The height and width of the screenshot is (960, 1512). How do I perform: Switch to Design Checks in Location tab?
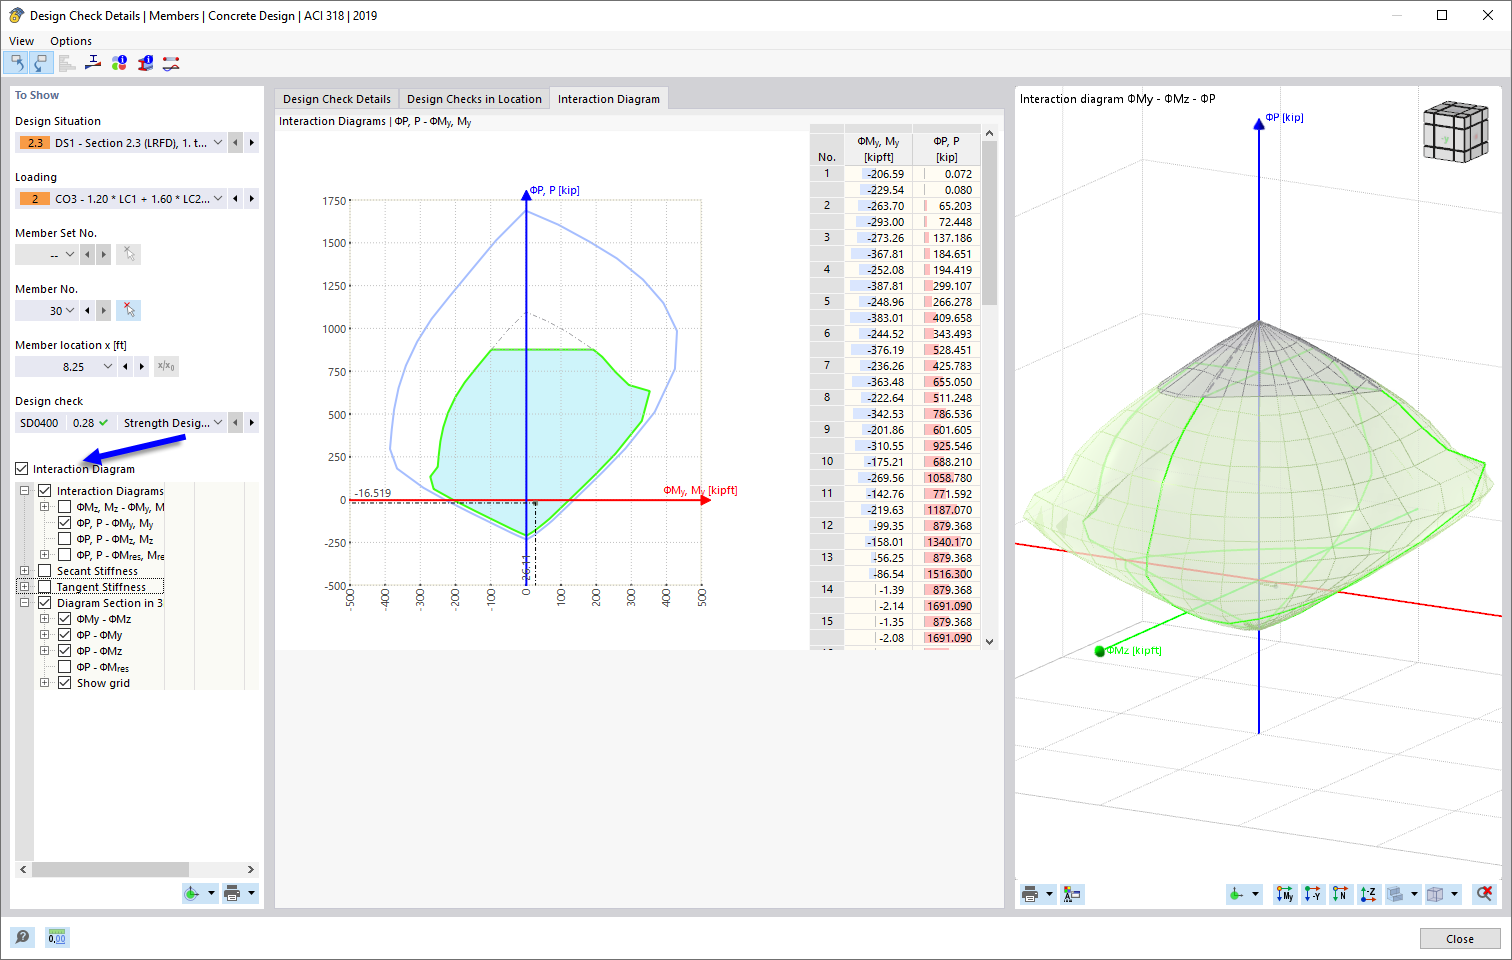click(474, 99)
